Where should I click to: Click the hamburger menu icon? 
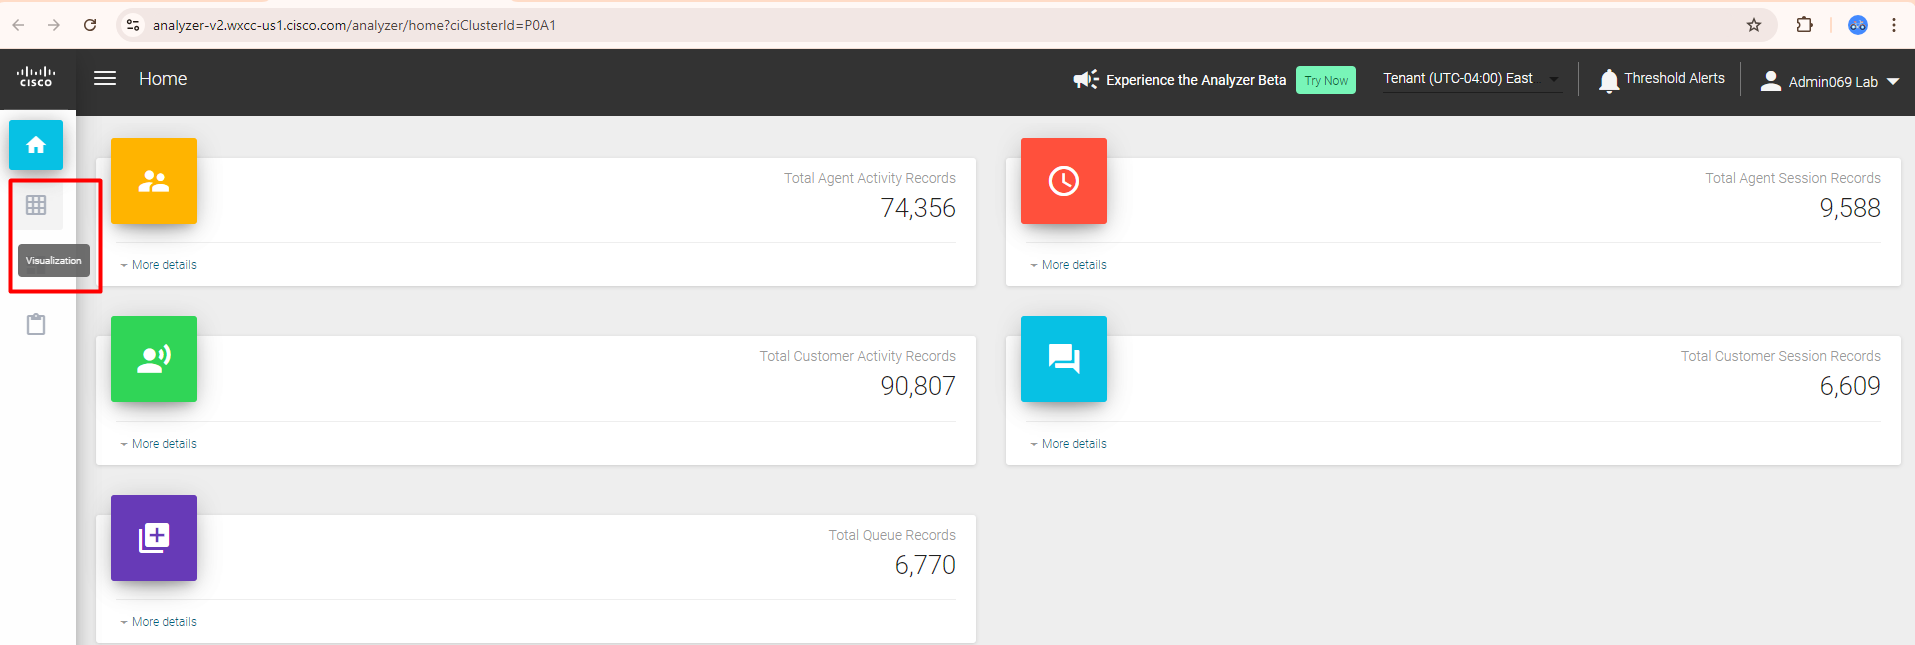click(x=105, y=78)
